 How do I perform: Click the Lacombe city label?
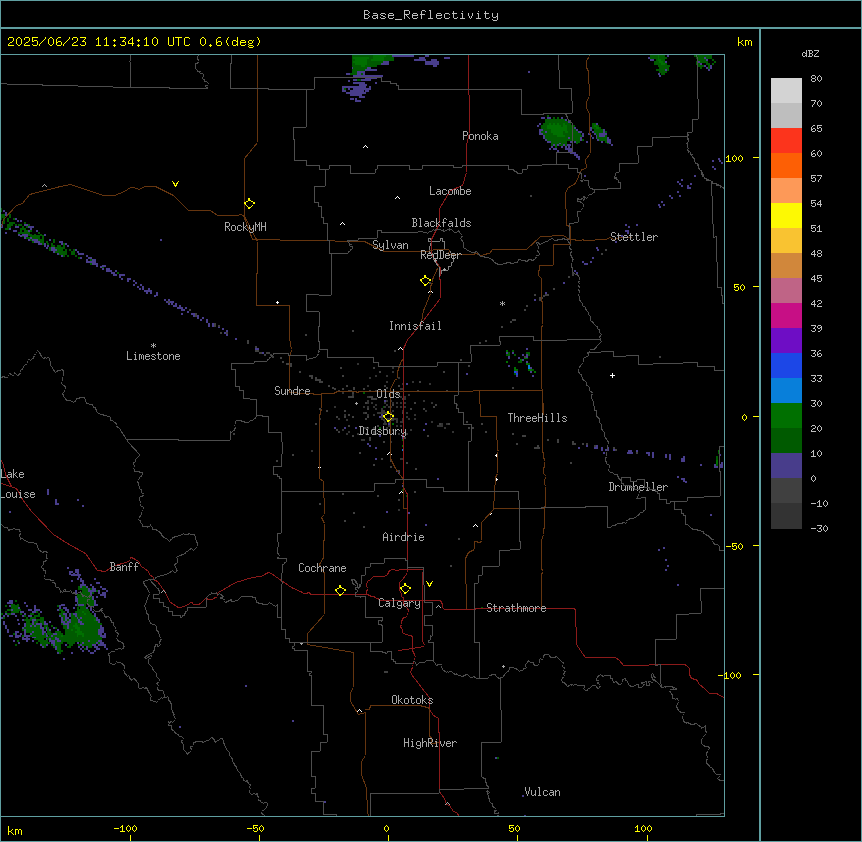pos(450,191)
